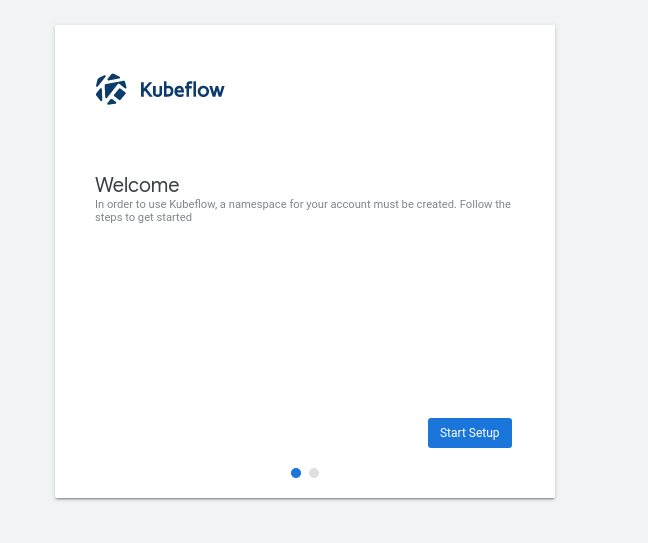This screenshot has width=648, height=543.
Task: Click the Welcome heading
Action: tap(137, 185)
